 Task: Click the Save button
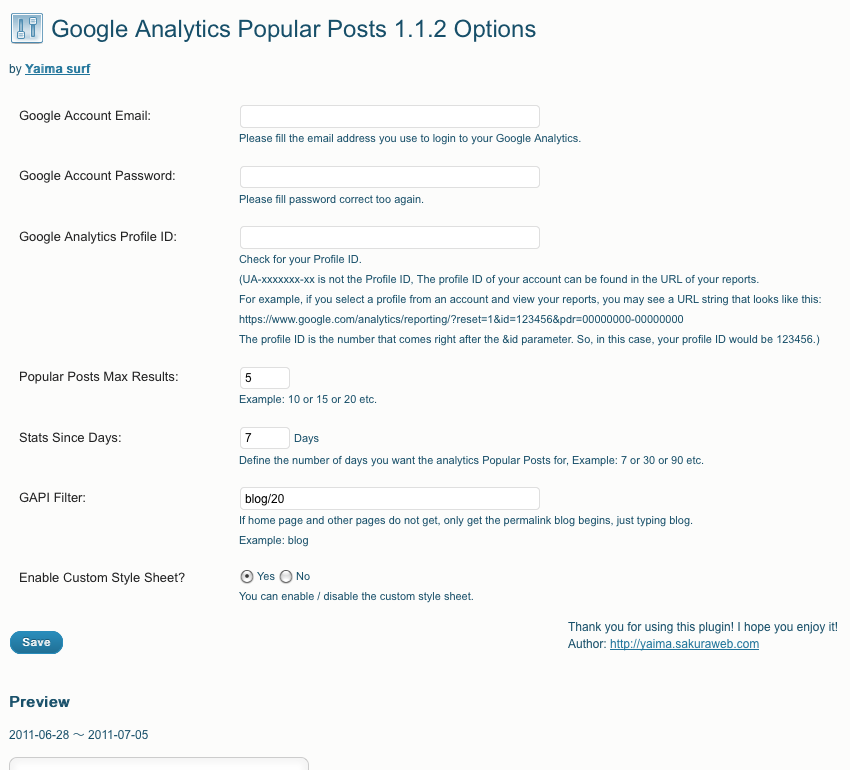pos(36,643)
